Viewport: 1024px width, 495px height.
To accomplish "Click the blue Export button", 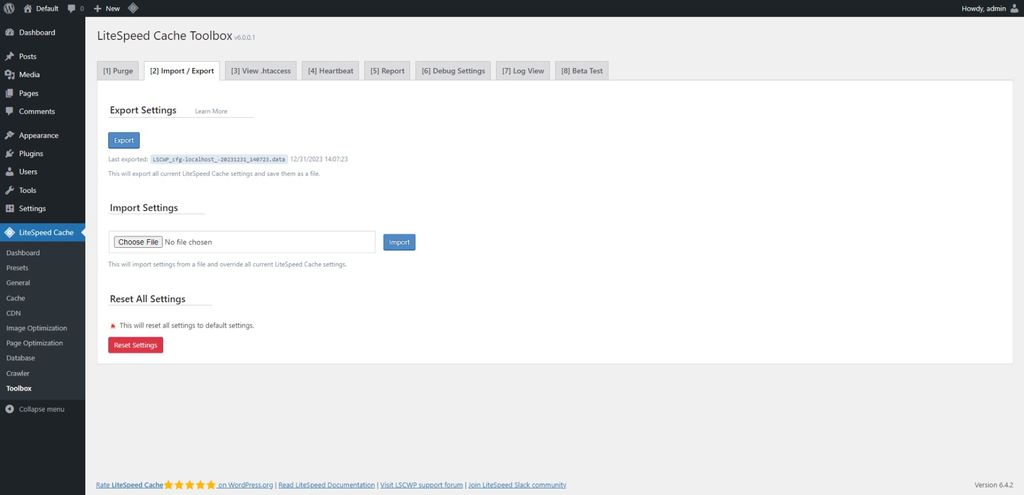I will coord(124,140).
